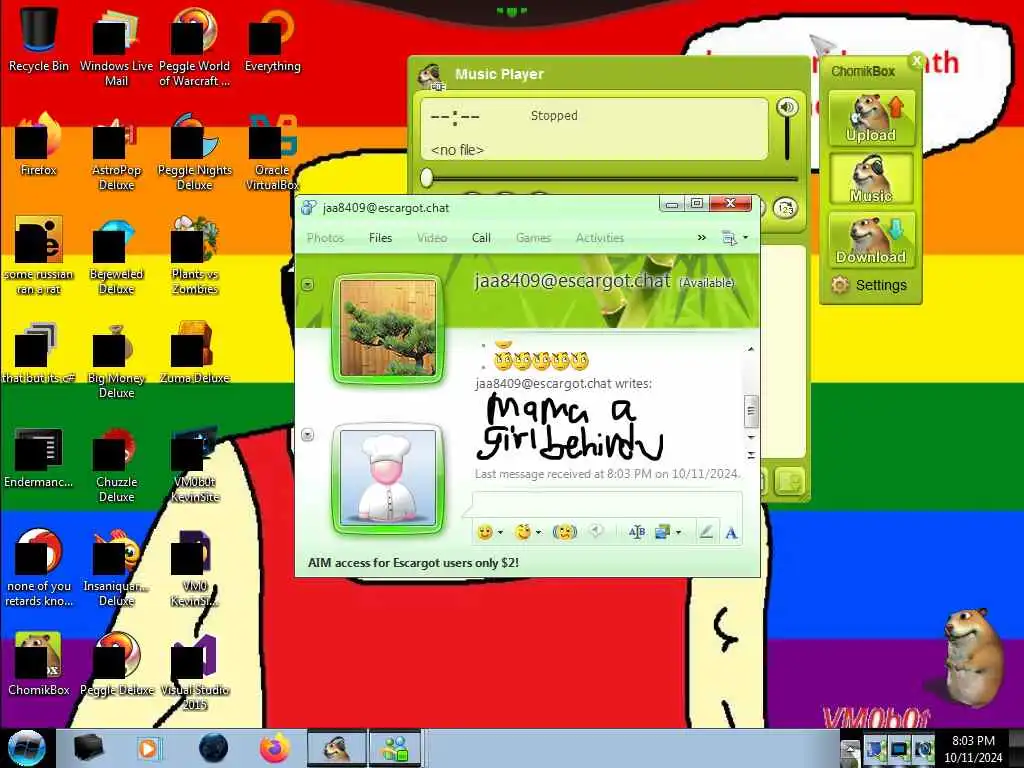The width and height of the screenshot is (1024, 768).
Task: Open the Firefox taskbar icon
Action: 275,748
